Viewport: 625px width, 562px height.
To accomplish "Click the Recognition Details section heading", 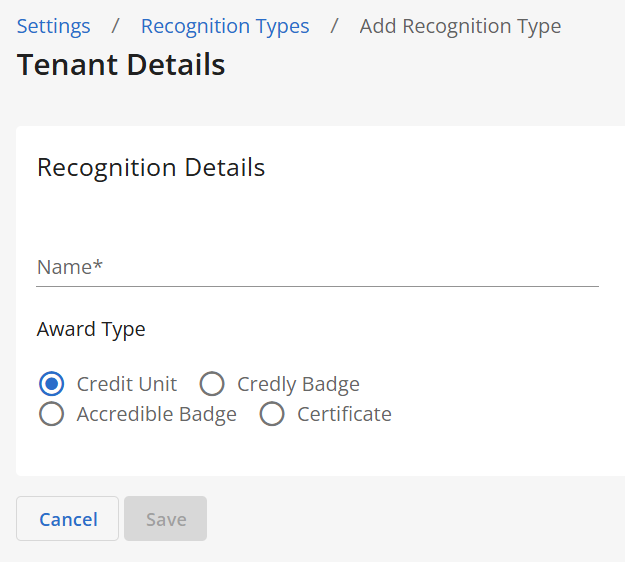I will tap(151, 167).
